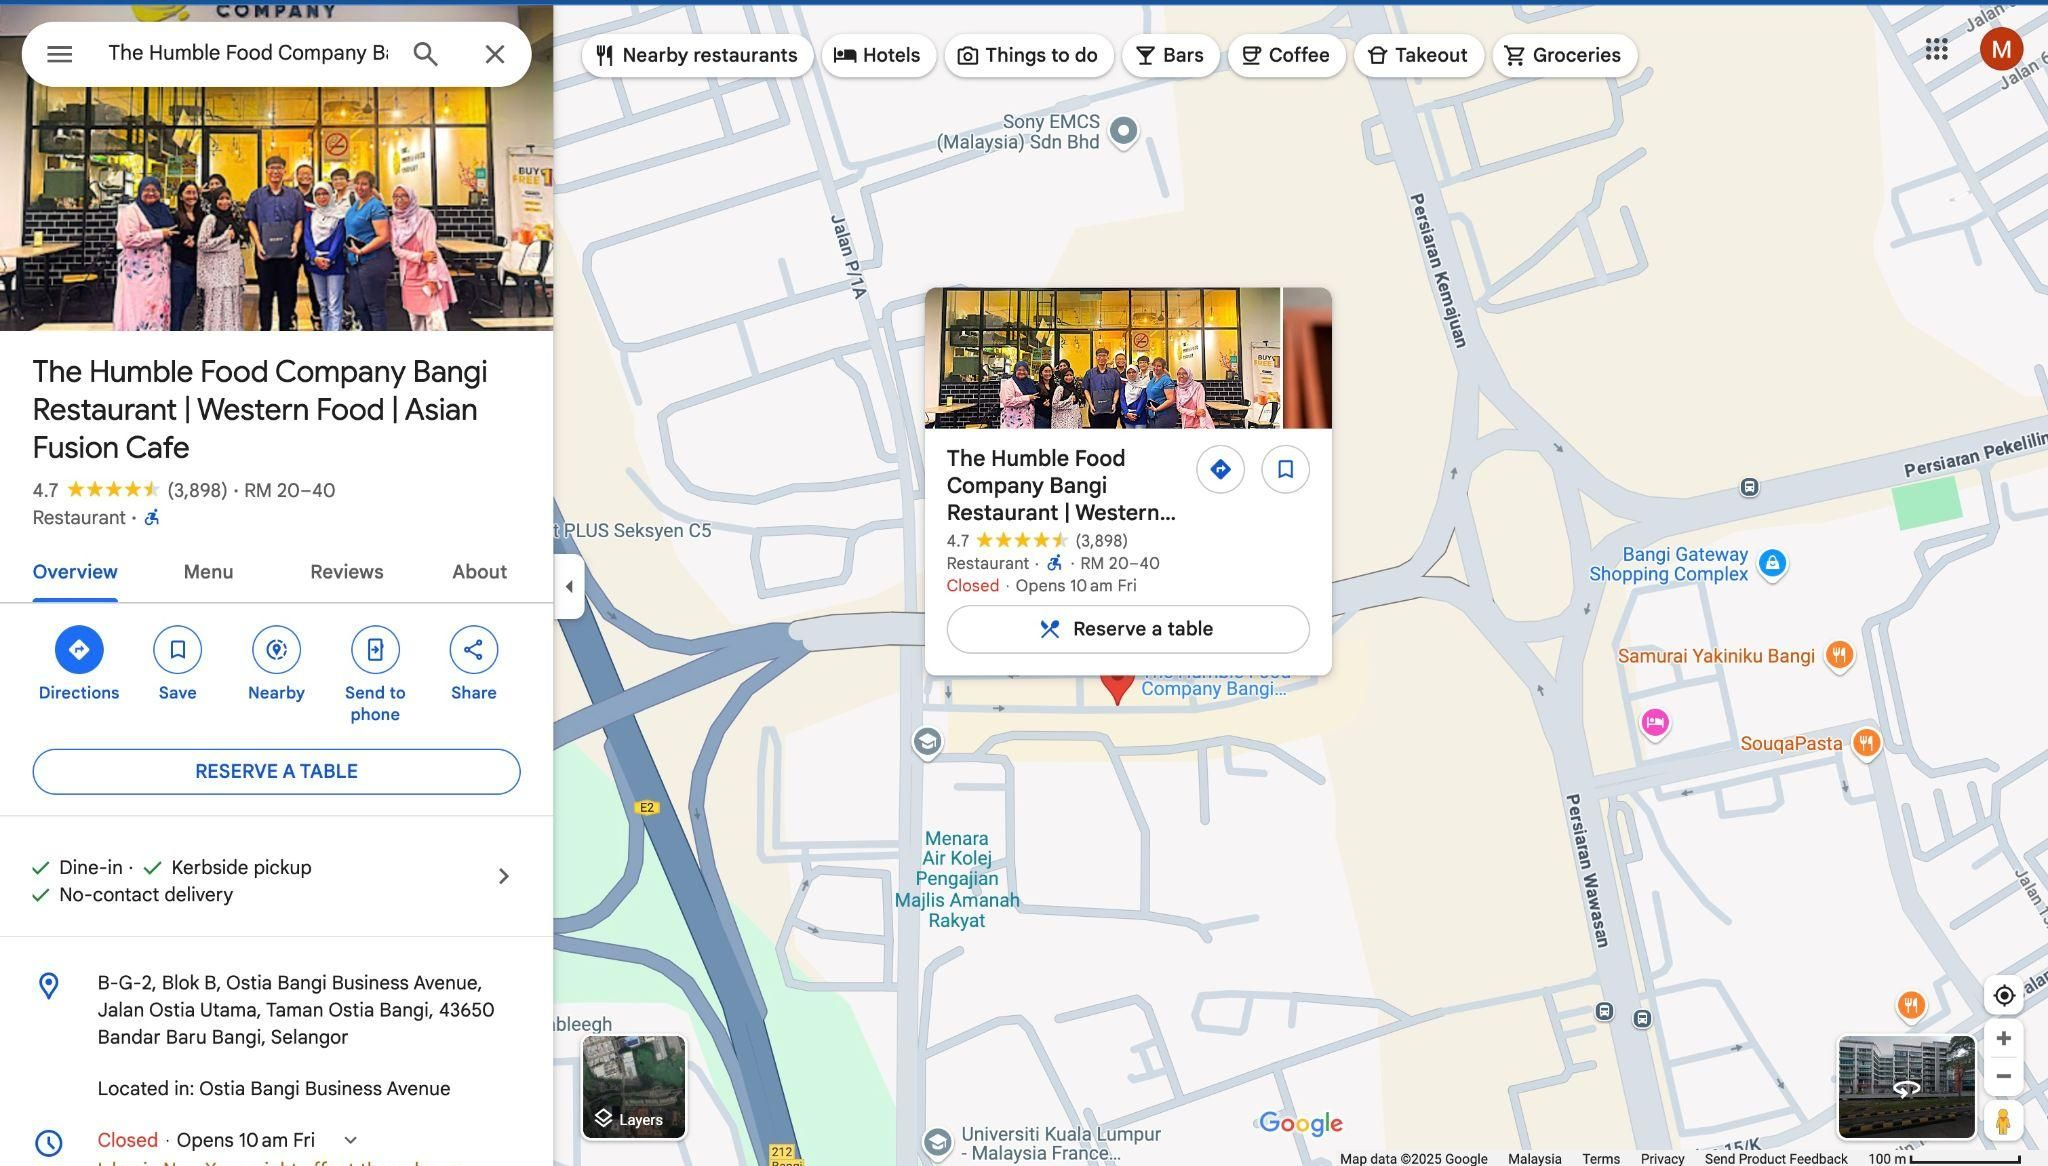The height and width of the screenshot is (1166, 2048).
Task: Click the RESERVE A TABLE button
Action: click(276, 772)
